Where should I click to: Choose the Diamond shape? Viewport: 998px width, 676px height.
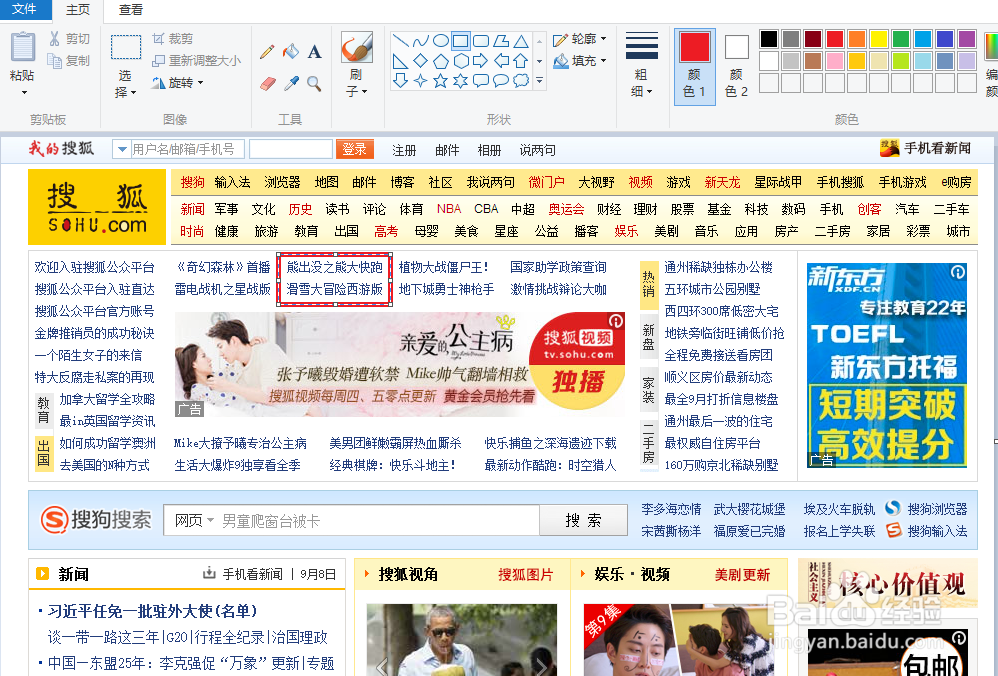point(421,61)
